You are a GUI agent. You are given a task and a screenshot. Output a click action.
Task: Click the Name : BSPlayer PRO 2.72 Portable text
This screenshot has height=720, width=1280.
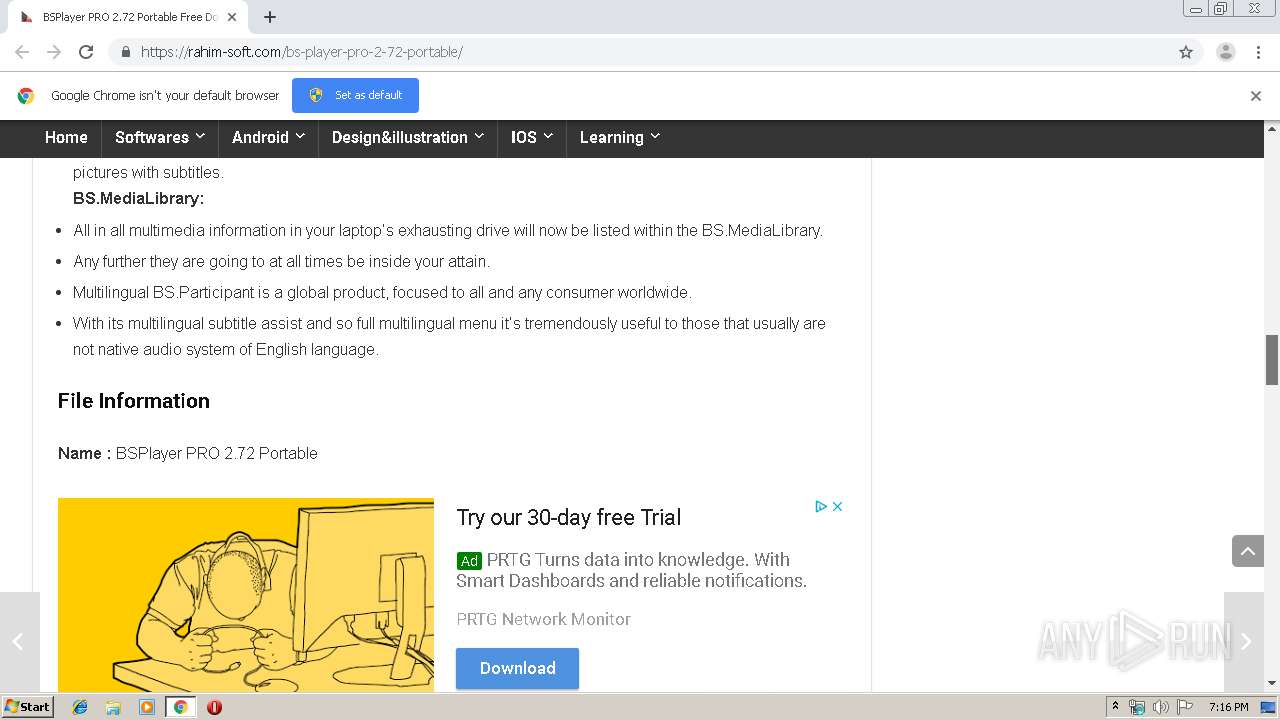click(188, 453)
